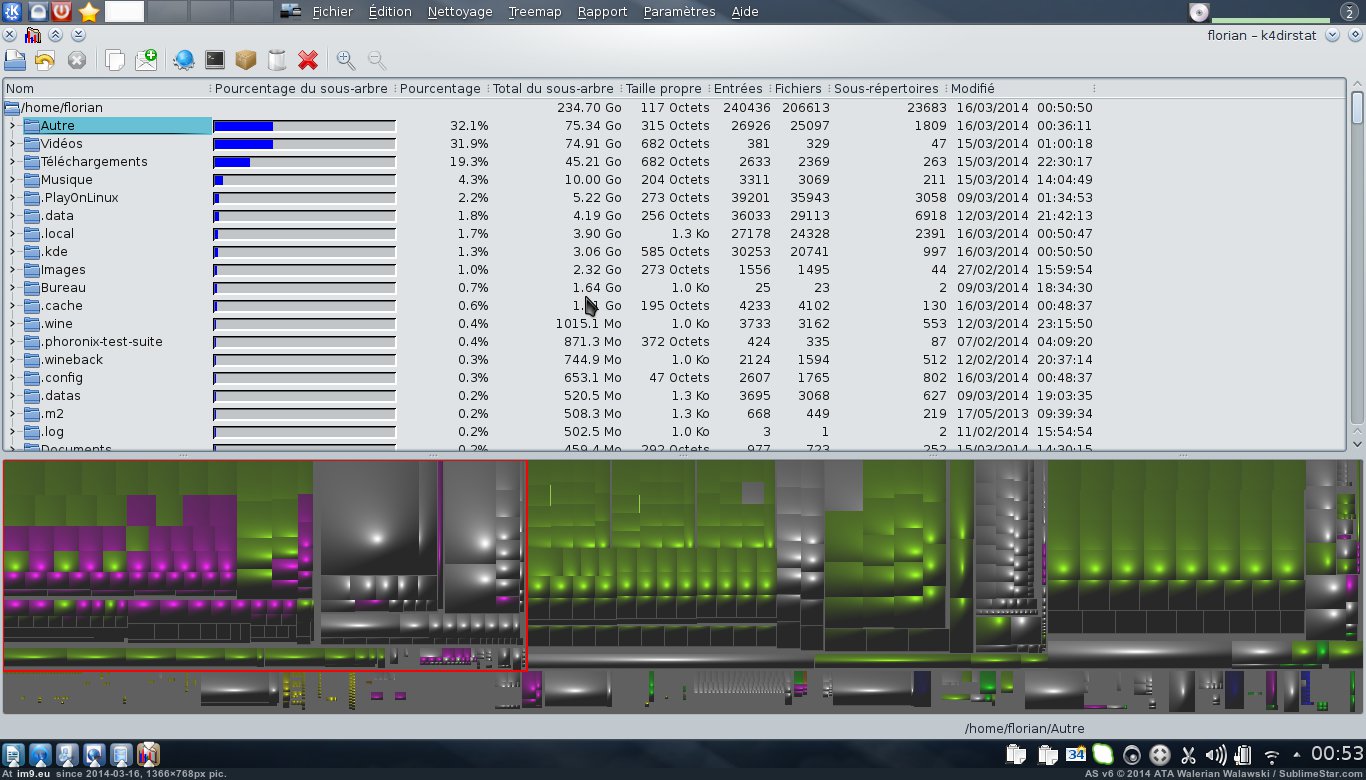This screenshot has height=780, width=1366.
Task: Expand the Musique directory node
Action: [x=12, y=180]
